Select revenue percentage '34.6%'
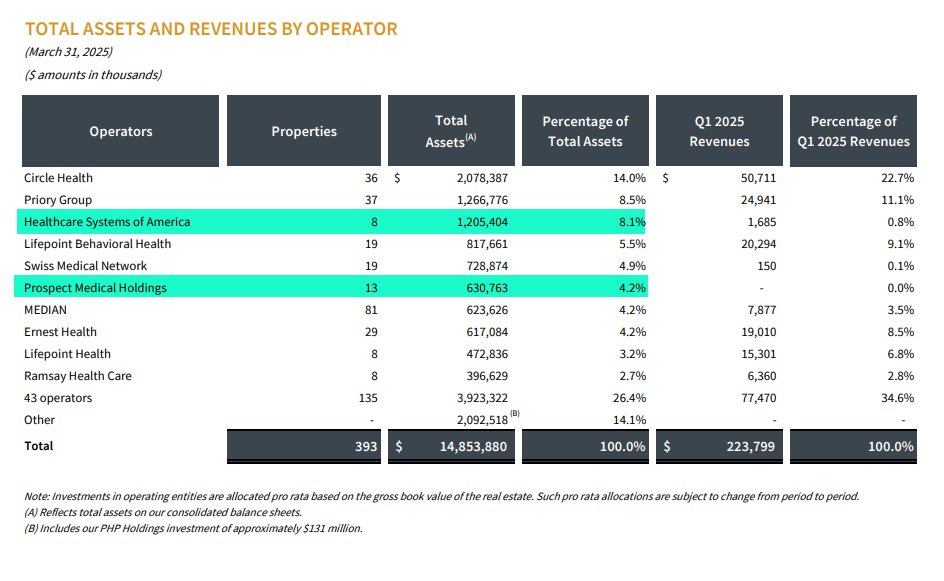Screen dimensions: 944x581 [898, 398]
